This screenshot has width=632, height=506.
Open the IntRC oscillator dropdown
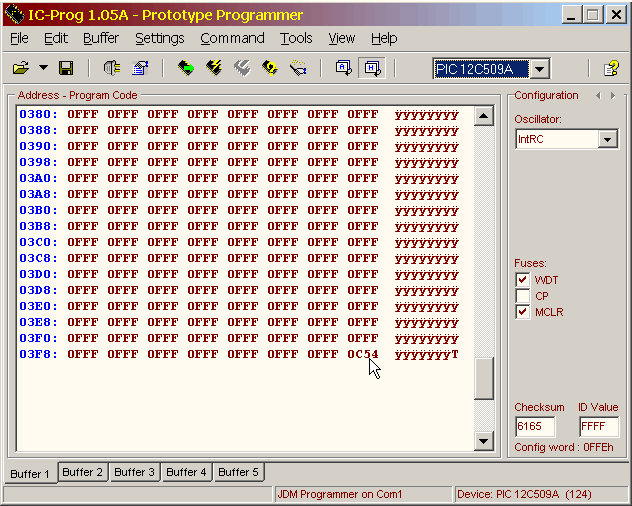(x=607, y=139)
